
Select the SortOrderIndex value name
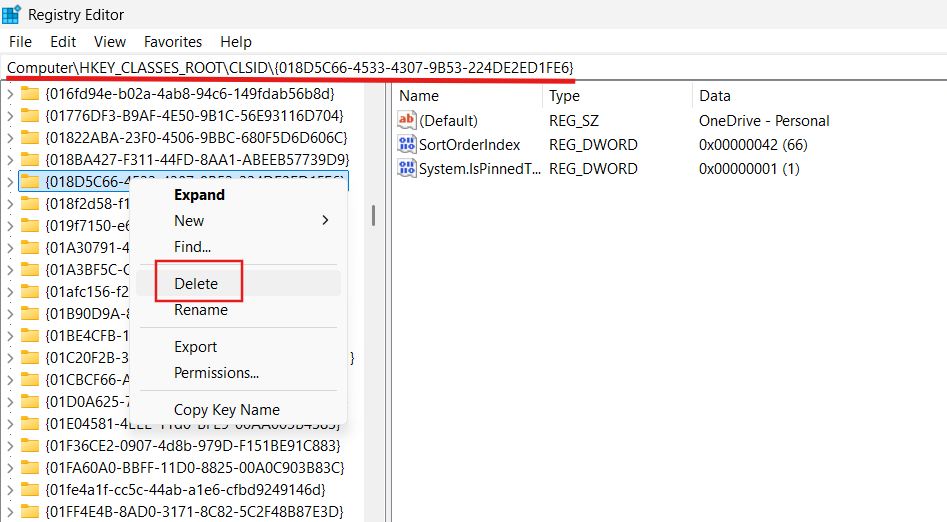point(469,145)
